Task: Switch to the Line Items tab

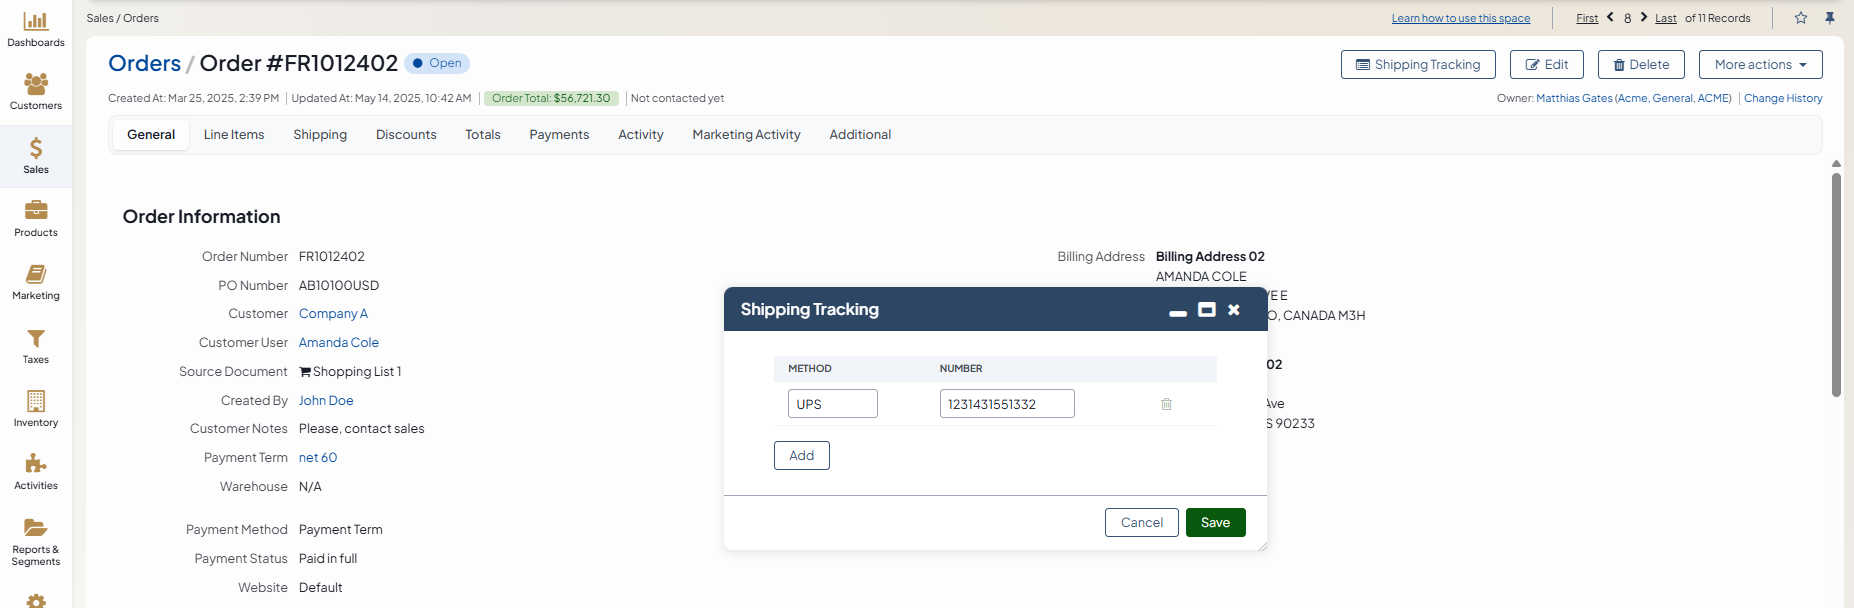Action: click(x=234, y=135)
